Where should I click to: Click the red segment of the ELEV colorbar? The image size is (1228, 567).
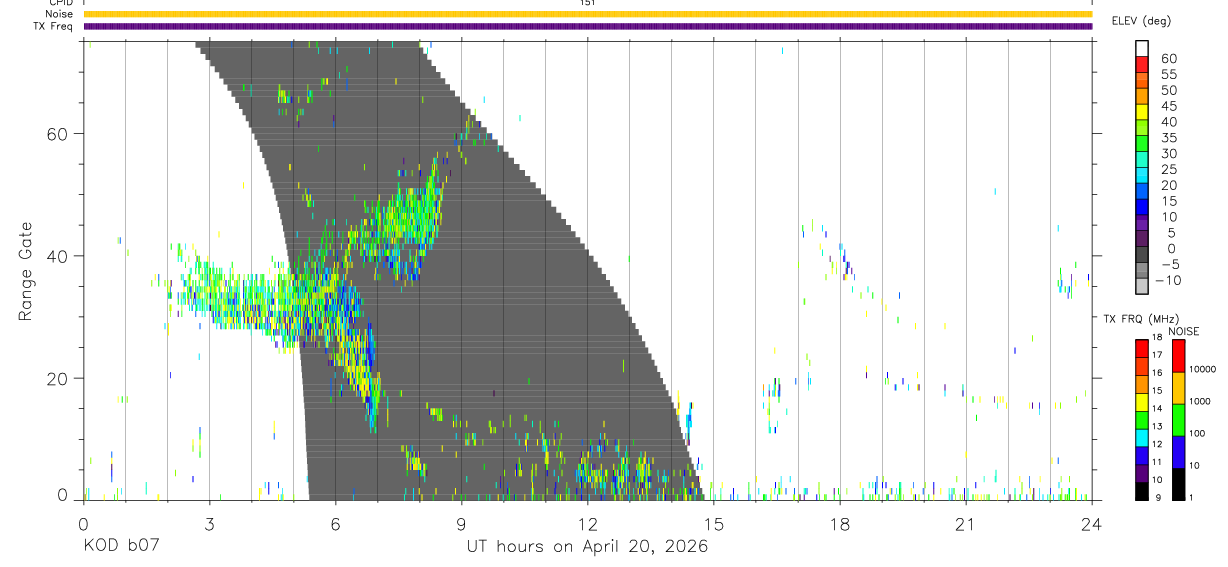pos(1142,65)
